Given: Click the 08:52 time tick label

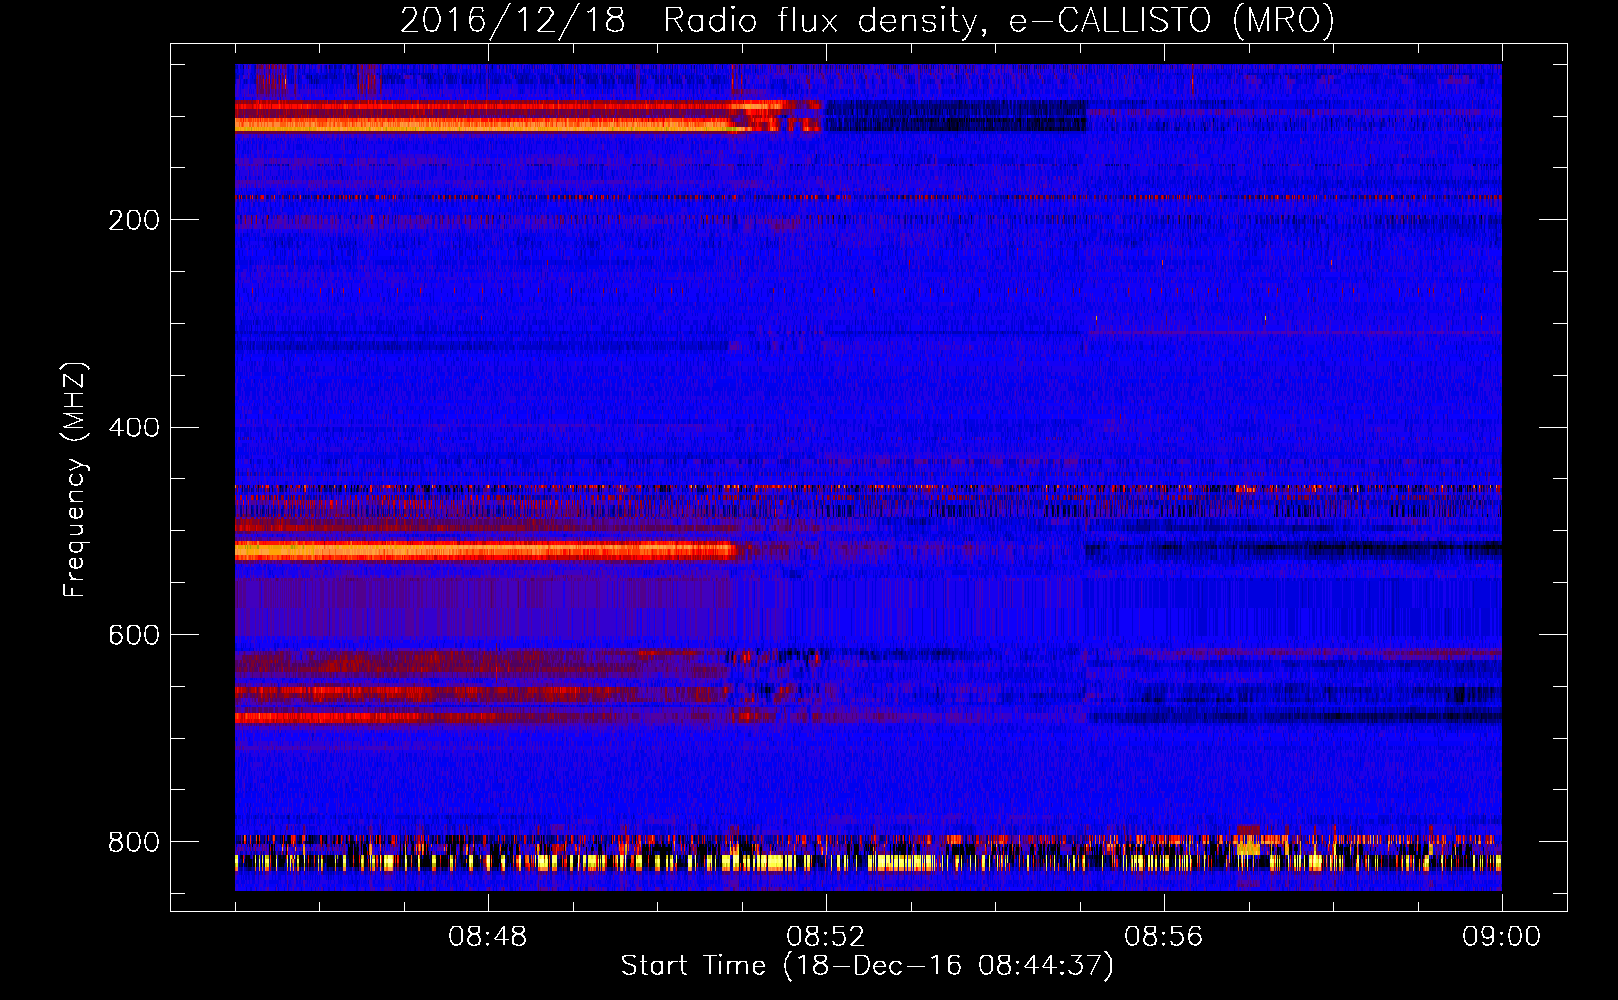Looking at the screenshot, I should [825, 937].
